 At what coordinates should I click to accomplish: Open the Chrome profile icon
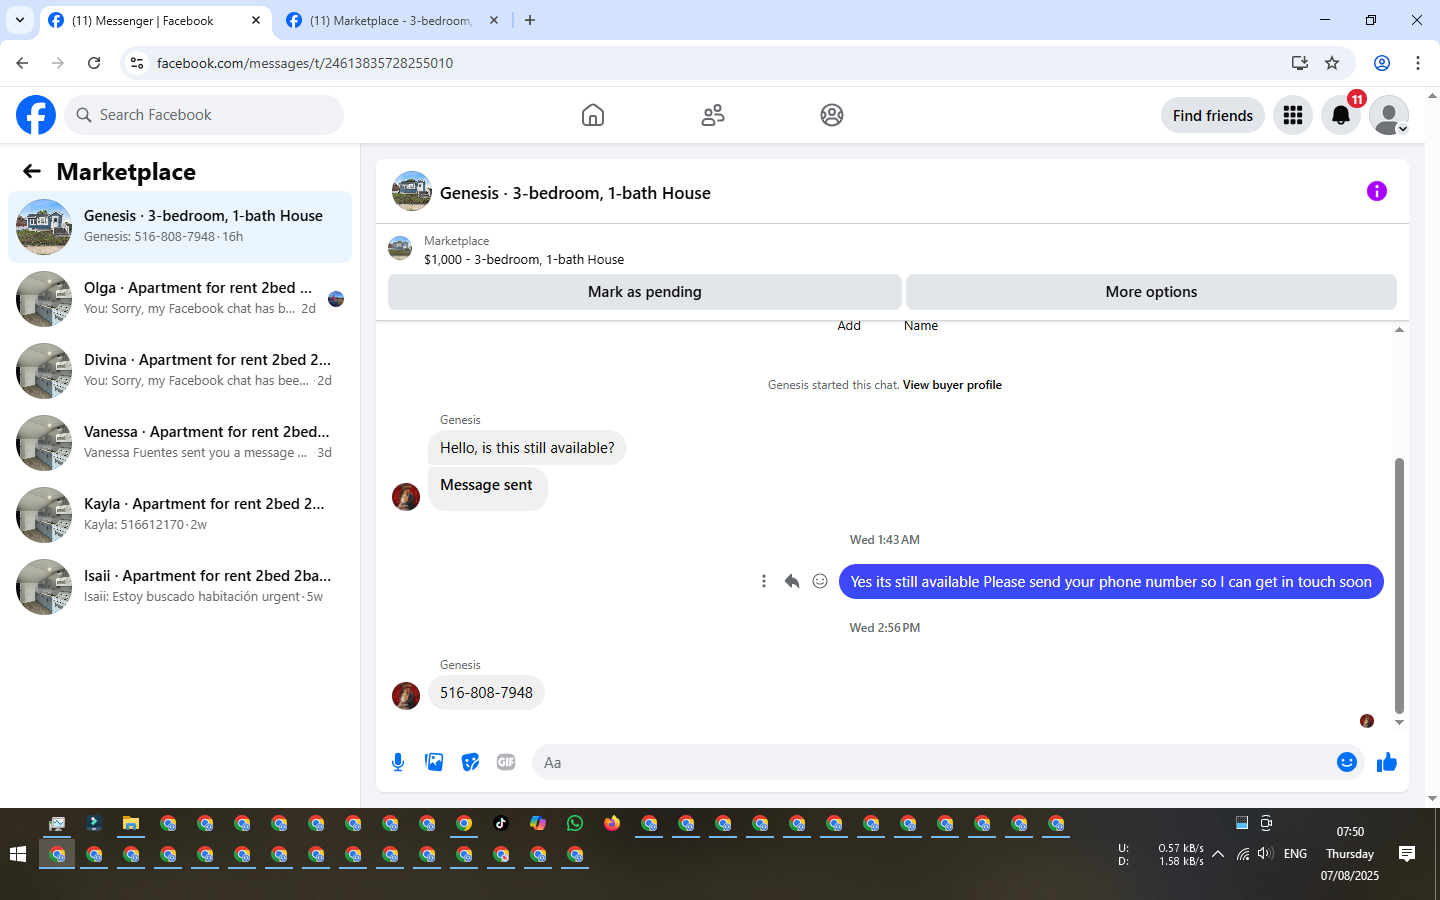point(1382,63)
